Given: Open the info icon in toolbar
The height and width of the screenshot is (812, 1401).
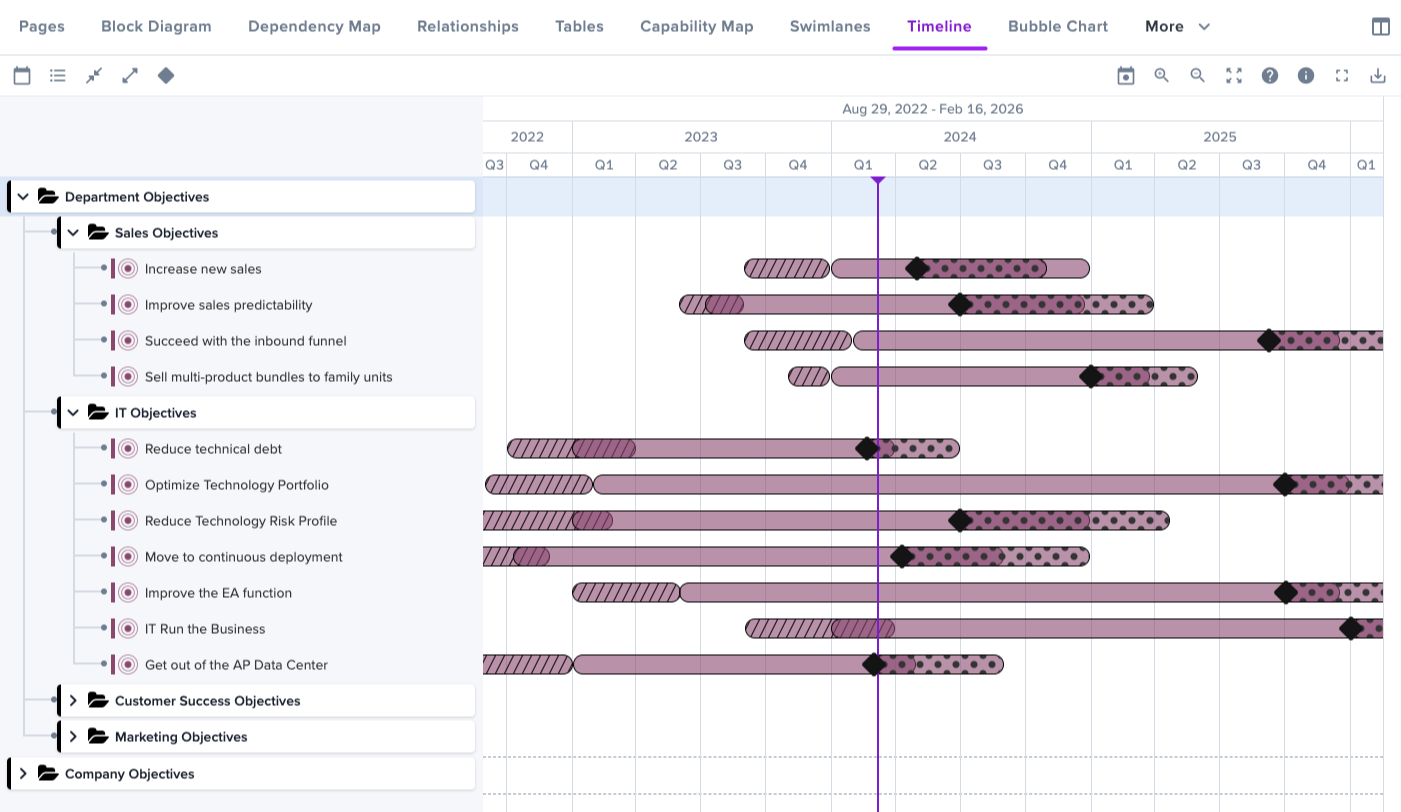Looking at the screenshot, I should (x=1306, y=75).
